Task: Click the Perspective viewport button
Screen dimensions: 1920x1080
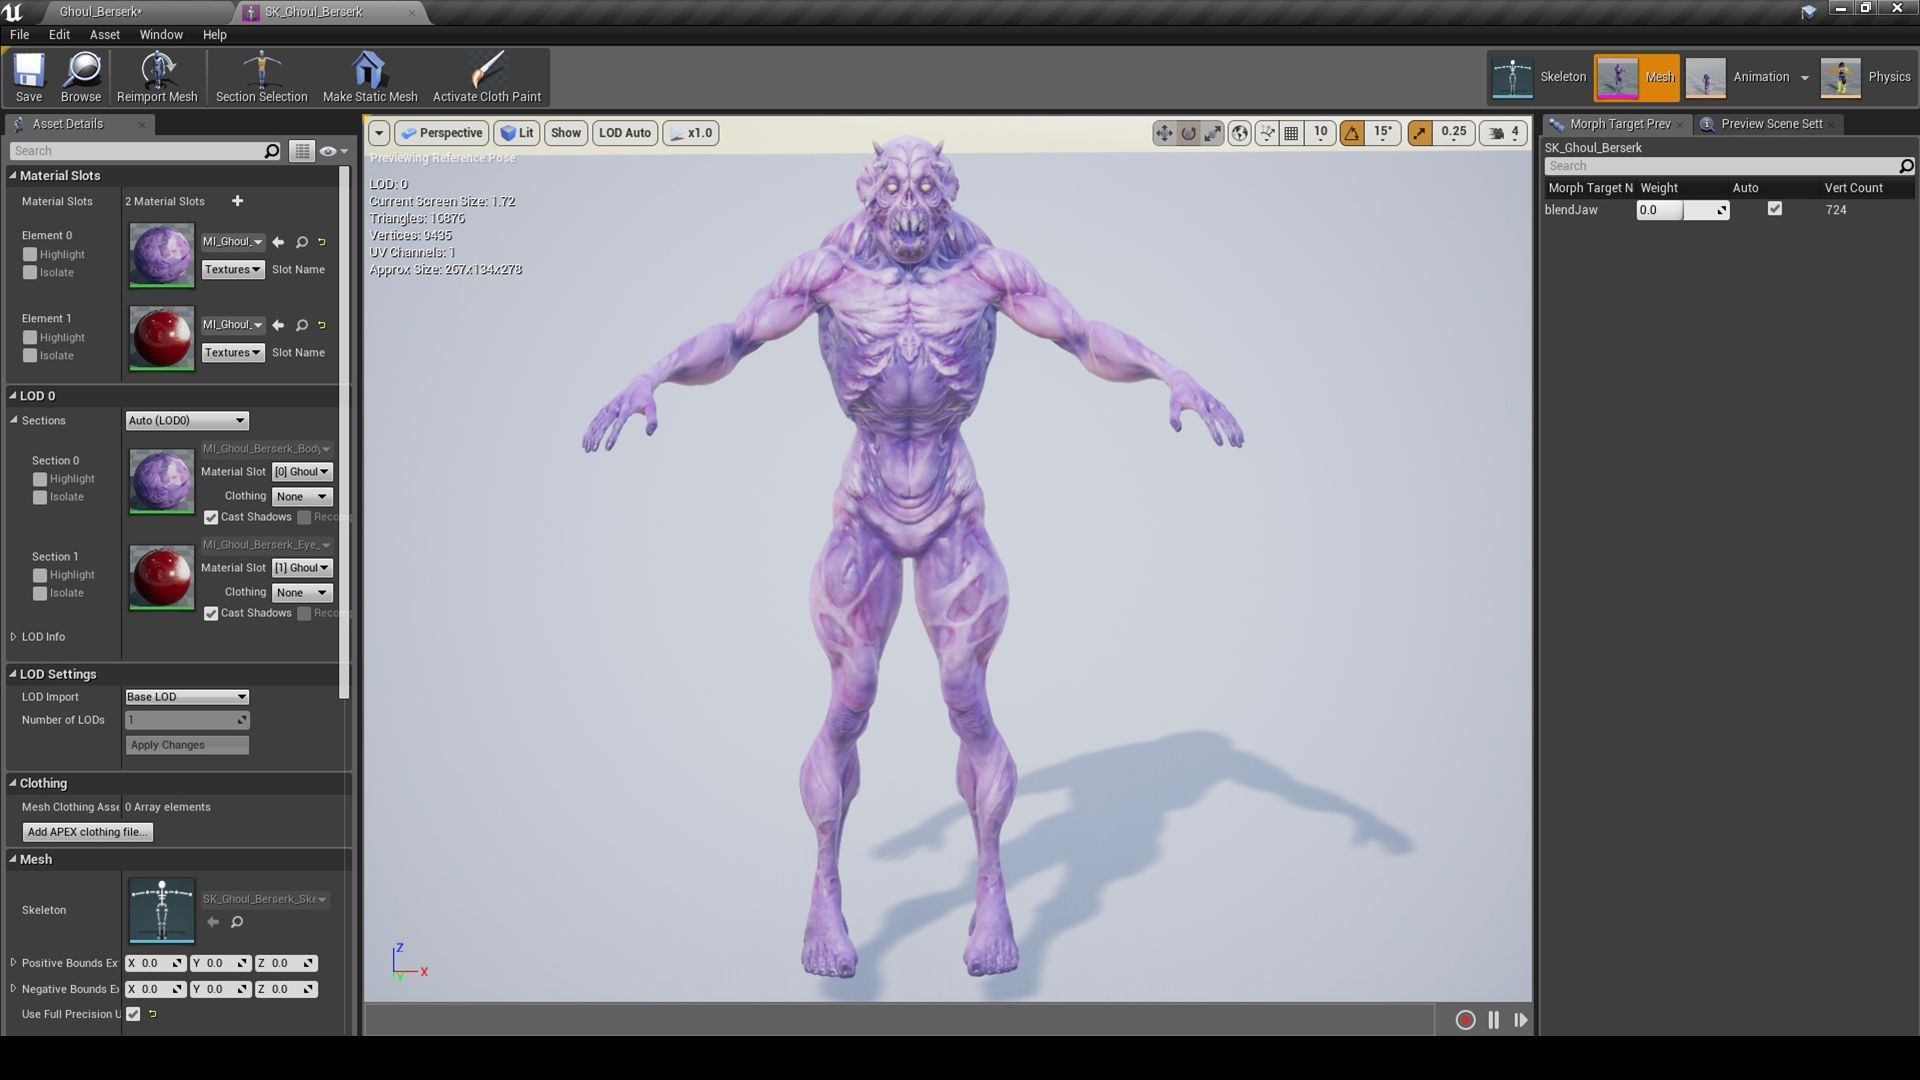Action: click(441, 133)
